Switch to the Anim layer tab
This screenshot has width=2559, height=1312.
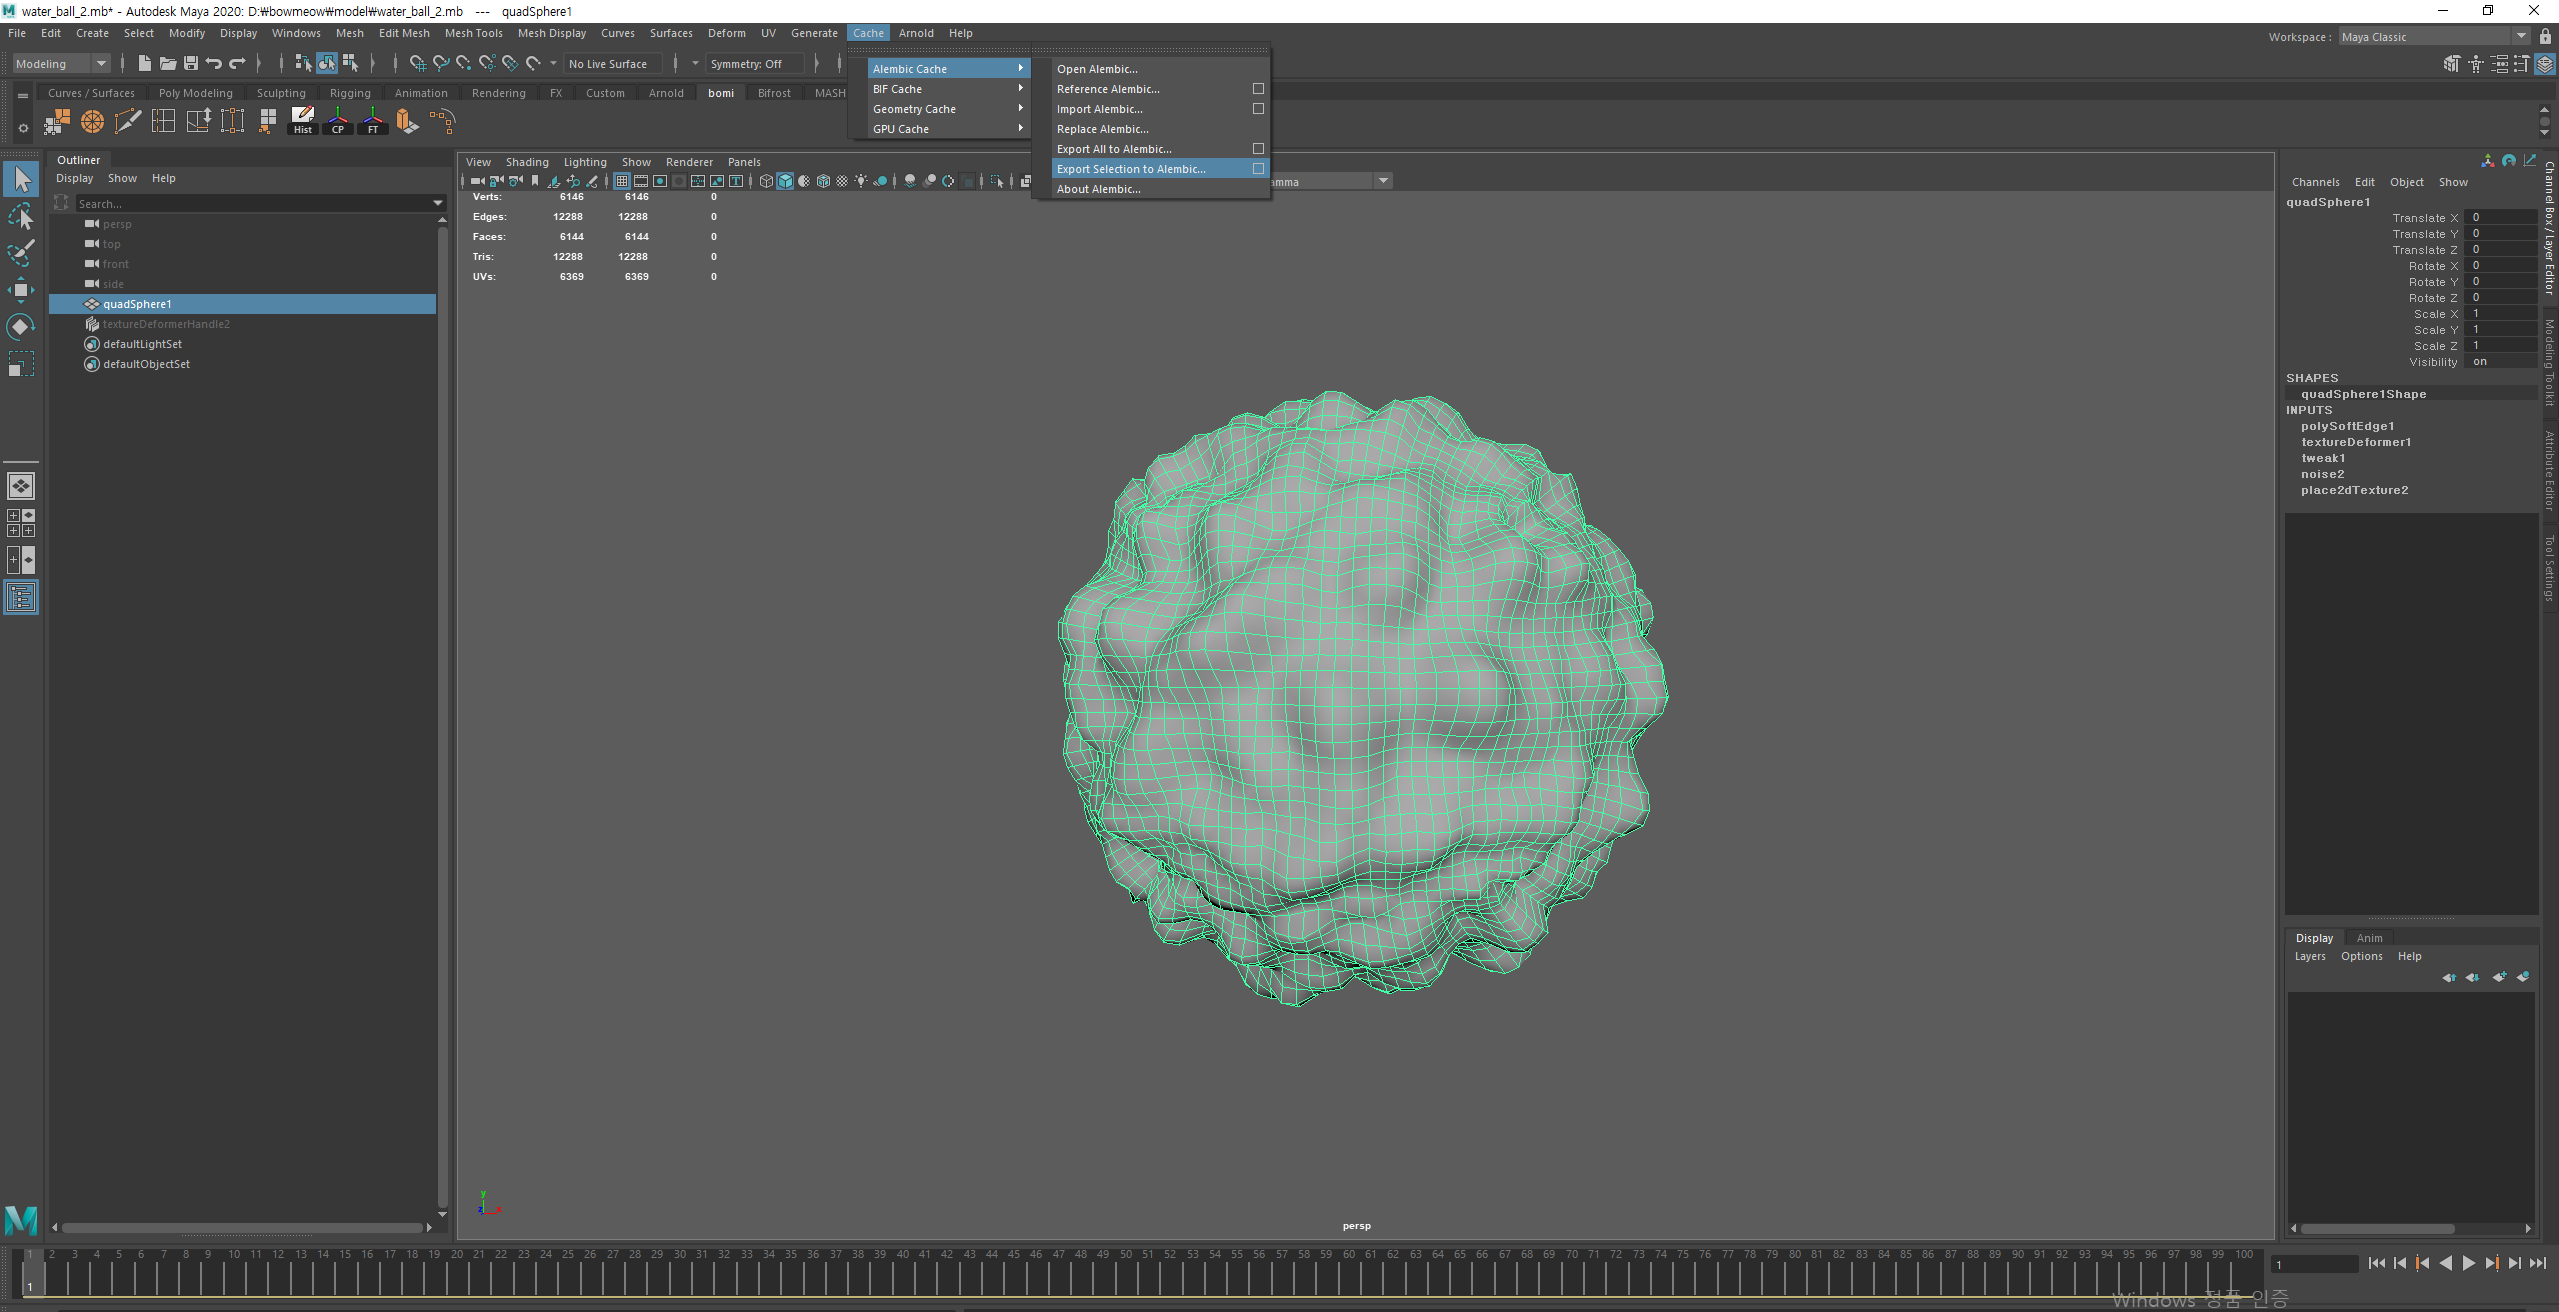2368,938
